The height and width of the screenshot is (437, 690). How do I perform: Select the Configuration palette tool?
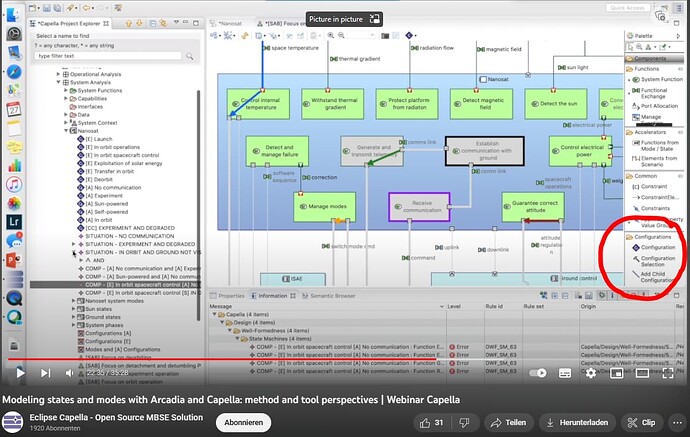tap(653, 248)
